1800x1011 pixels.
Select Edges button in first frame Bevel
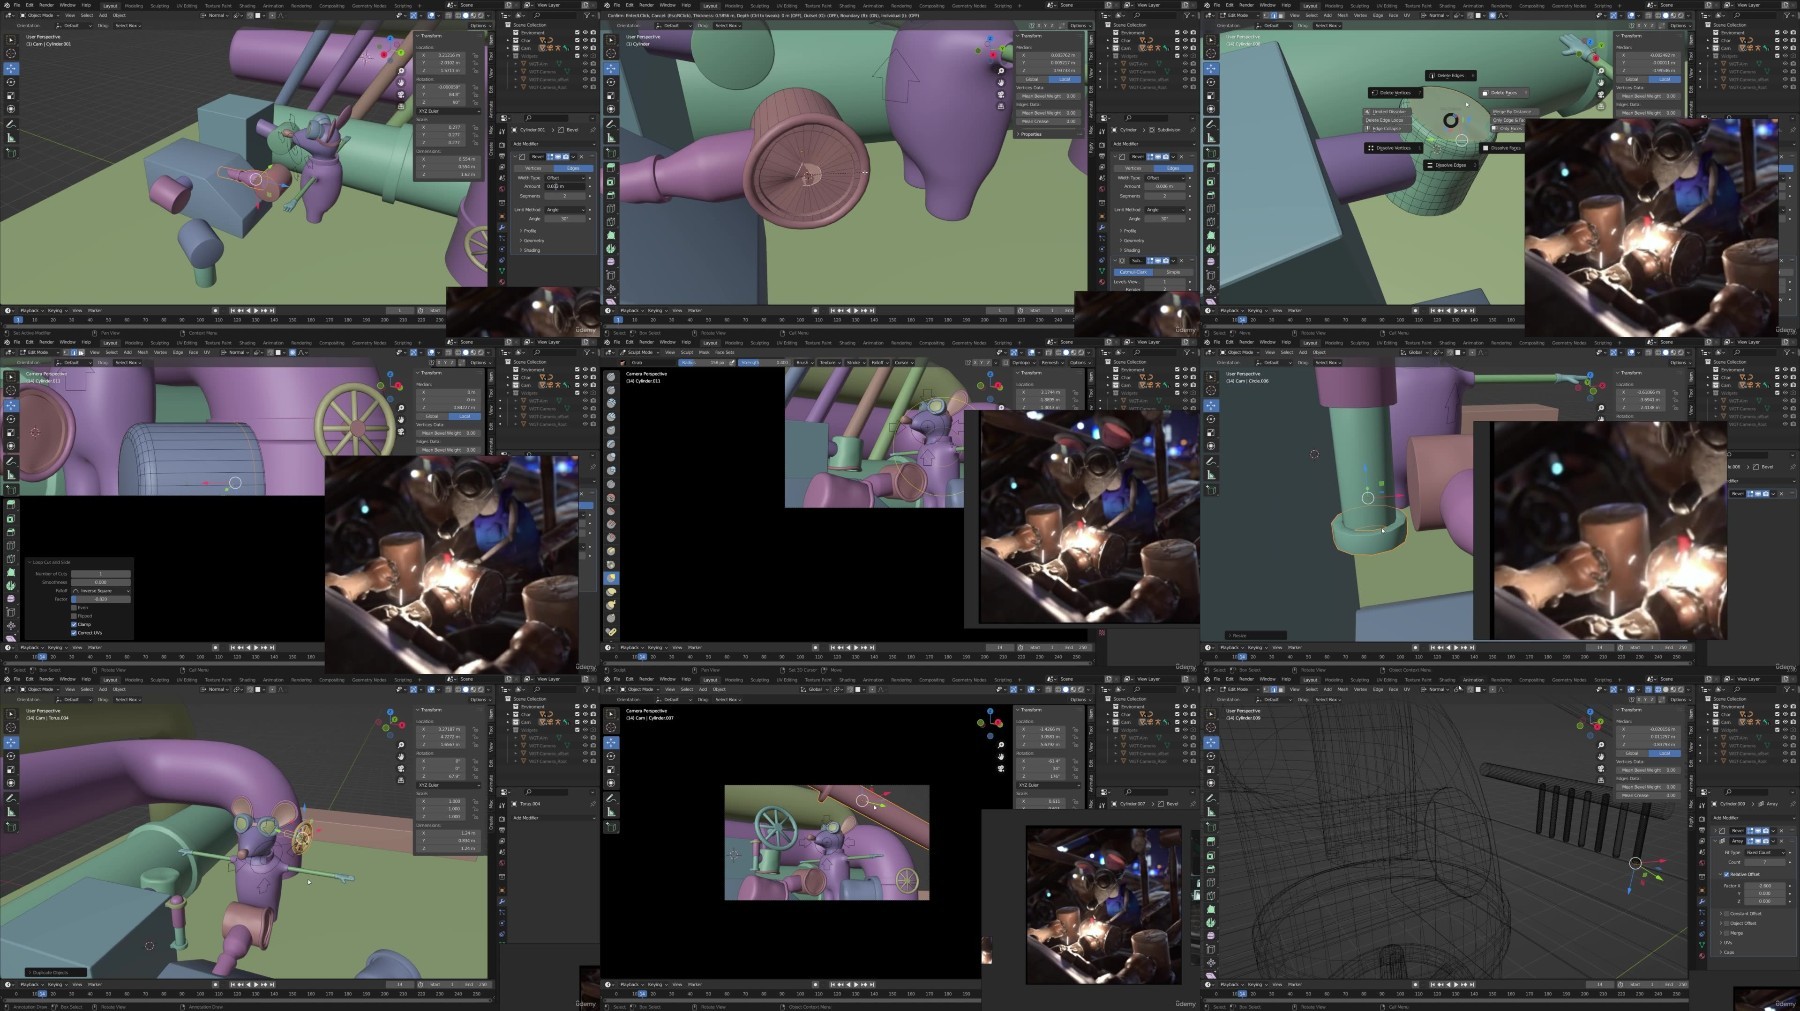573,168
